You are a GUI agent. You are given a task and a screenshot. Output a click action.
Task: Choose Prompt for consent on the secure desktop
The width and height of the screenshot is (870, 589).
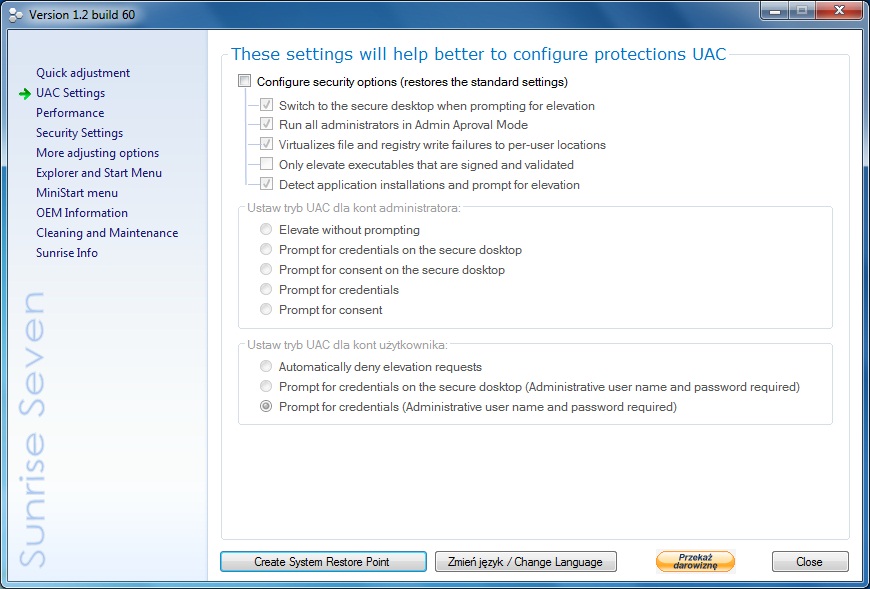[x=267, y=270]
